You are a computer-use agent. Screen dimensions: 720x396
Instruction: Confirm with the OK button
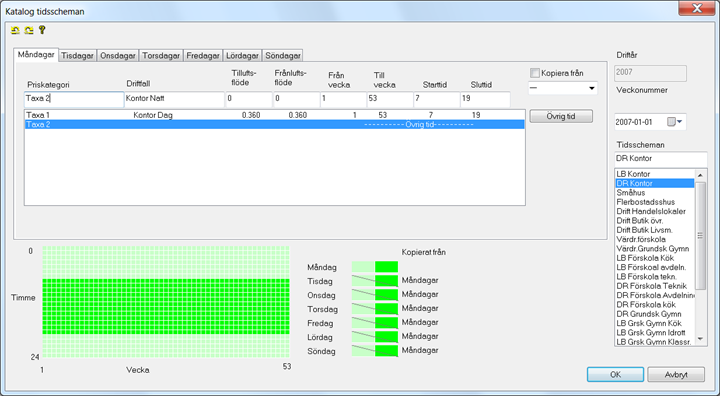click(x=615, y=374)
